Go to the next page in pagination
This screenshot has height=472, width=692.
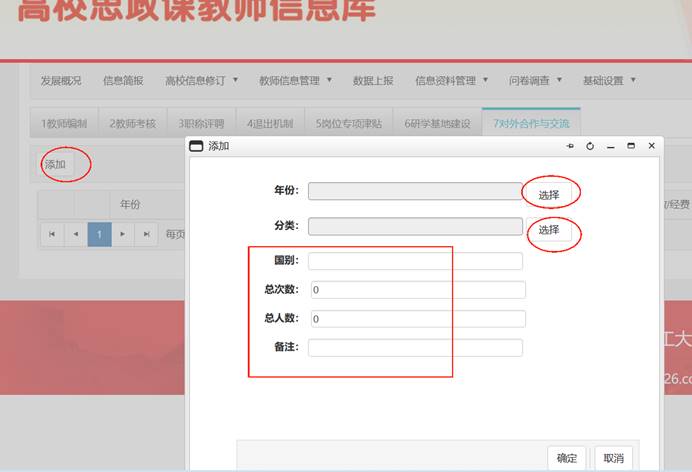coord(123,234)
